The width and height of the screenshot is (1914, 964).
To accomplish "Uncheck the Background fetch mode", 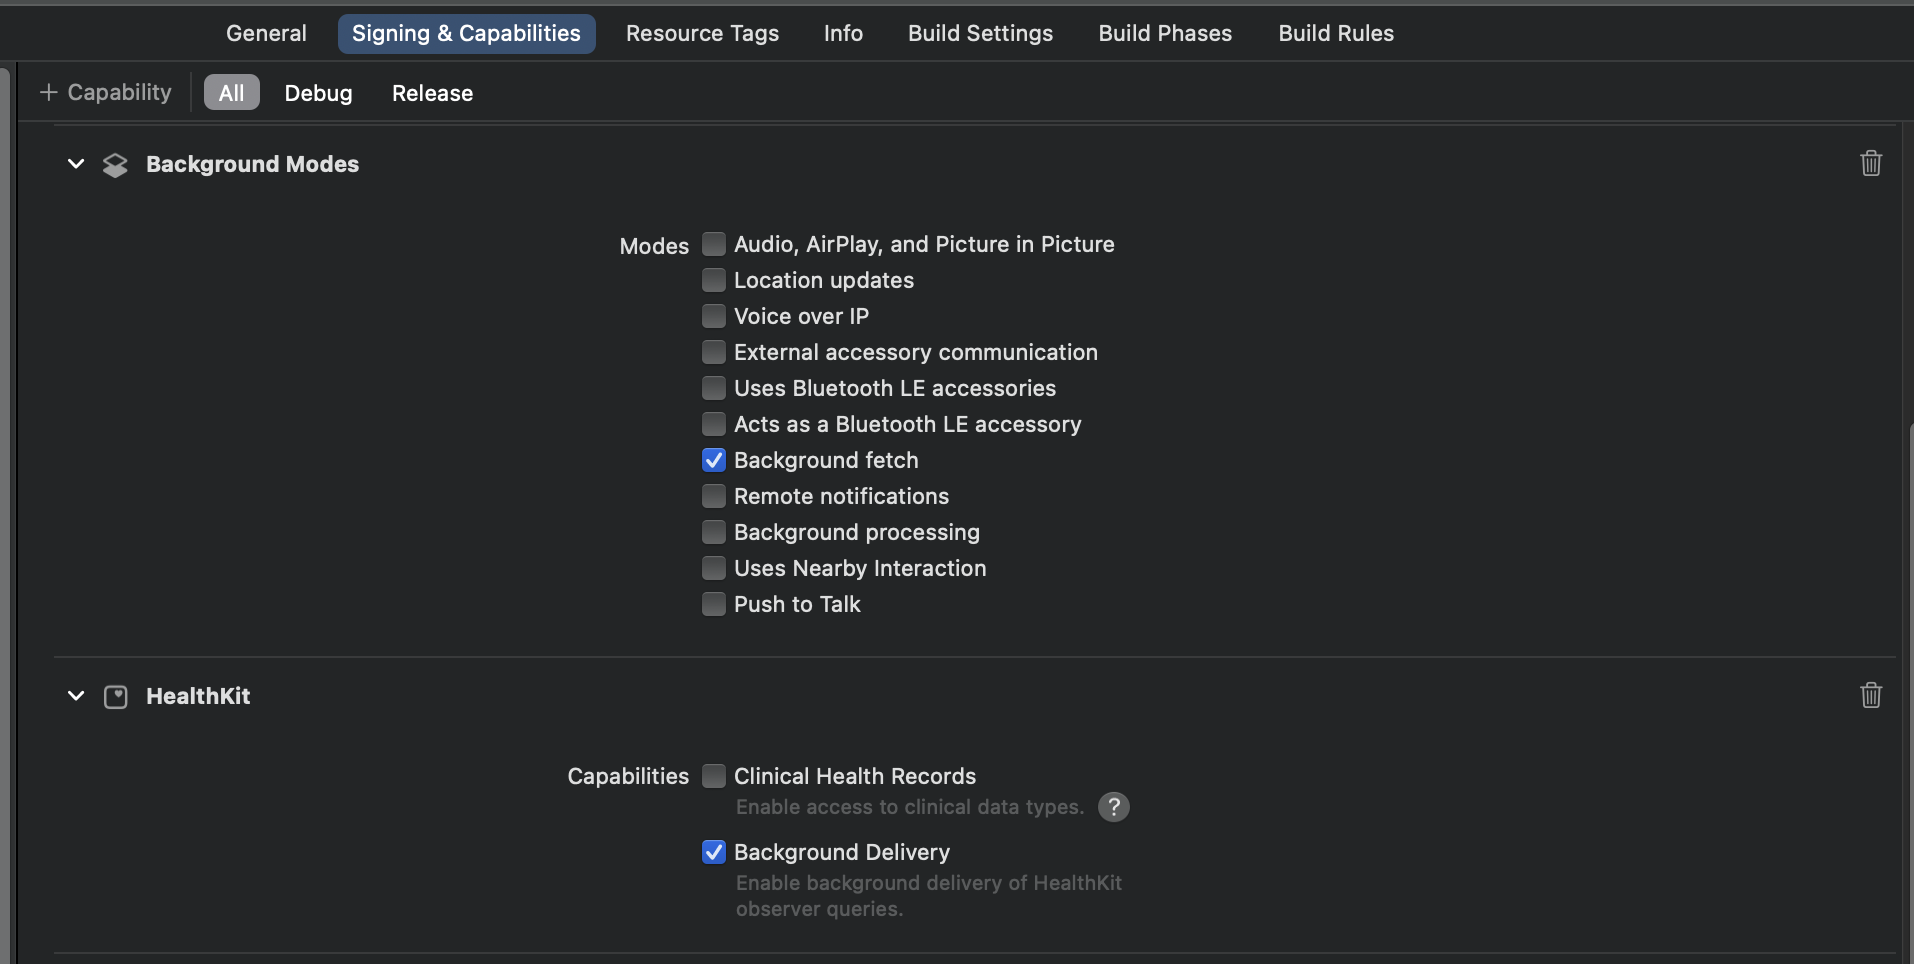I will pos(713,460).
